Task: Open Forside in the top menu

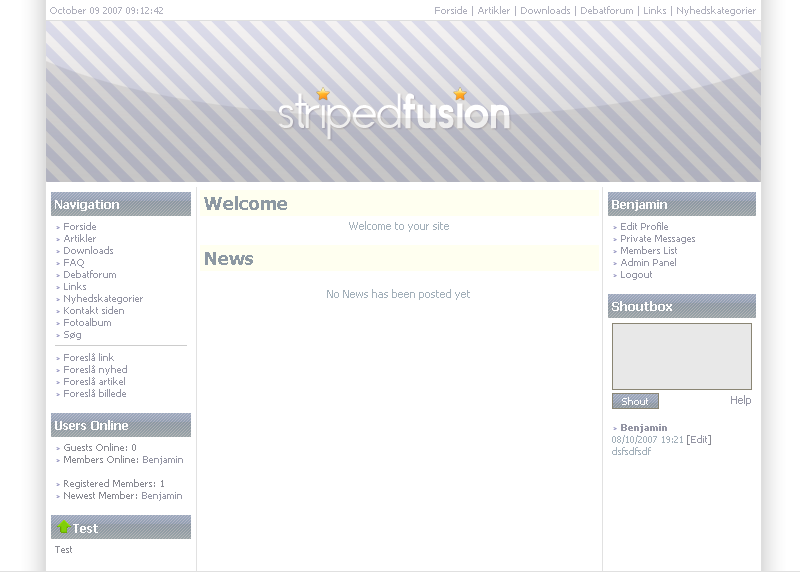Action: (451, 11)
